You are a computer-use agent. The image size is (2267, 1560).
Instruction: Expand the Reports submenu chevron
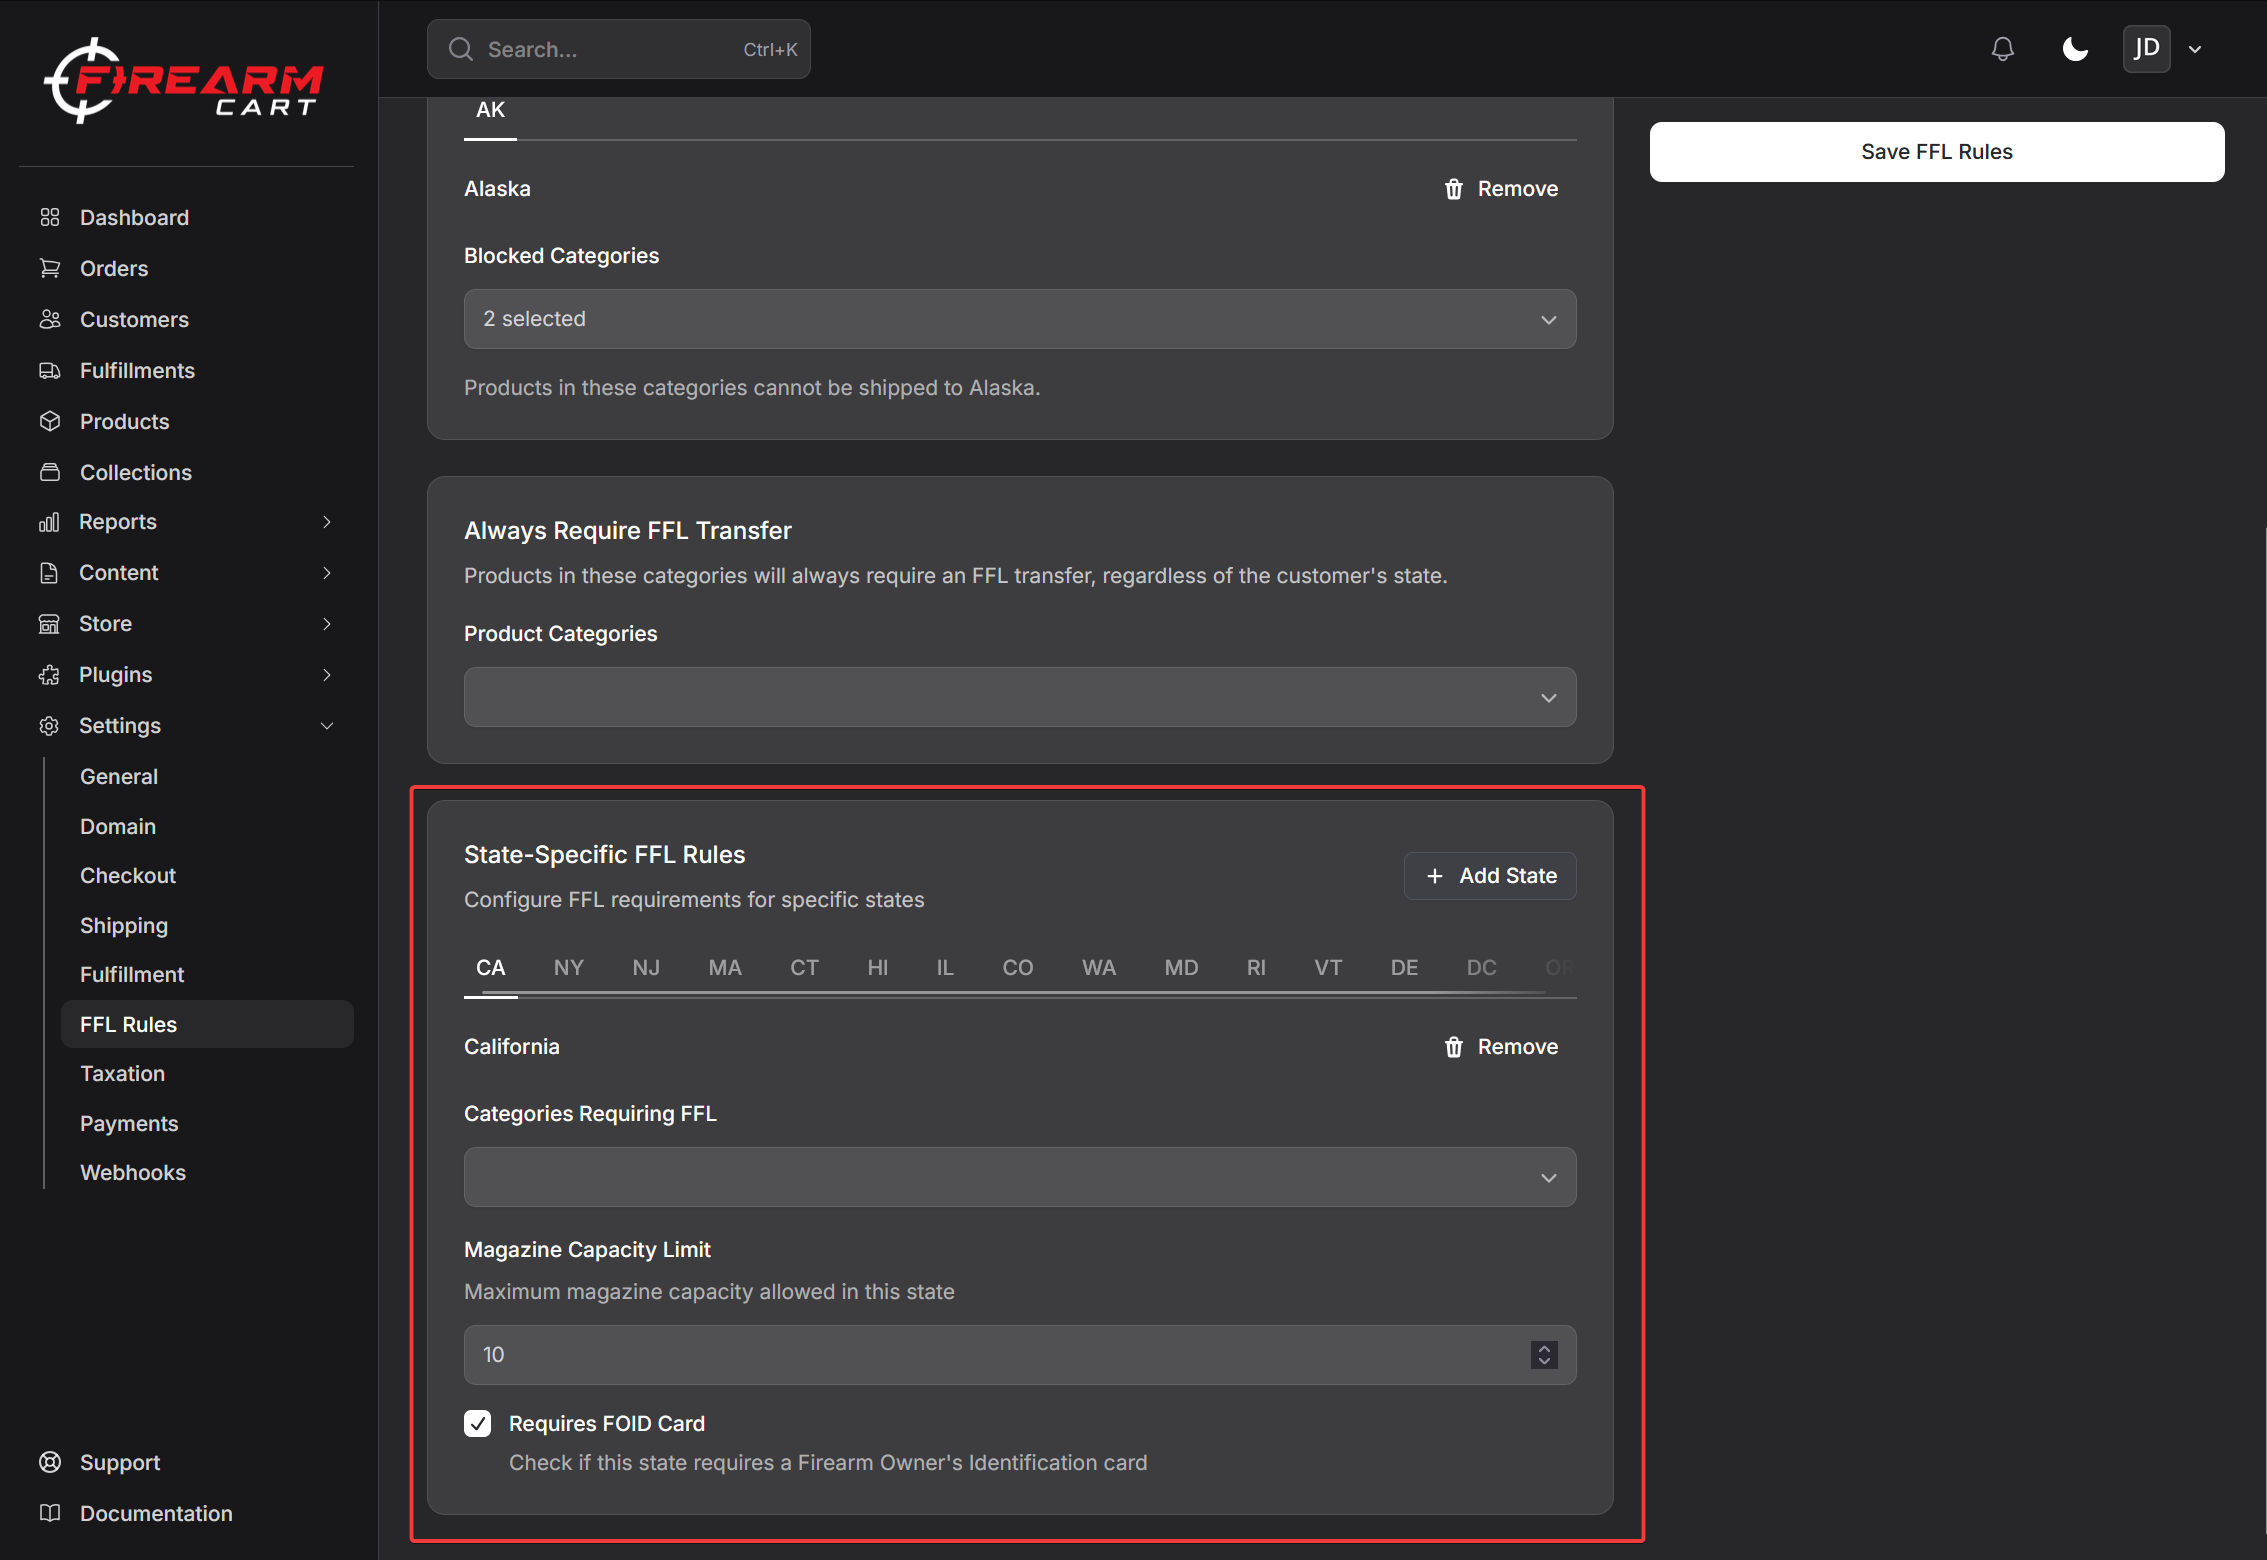326,522
